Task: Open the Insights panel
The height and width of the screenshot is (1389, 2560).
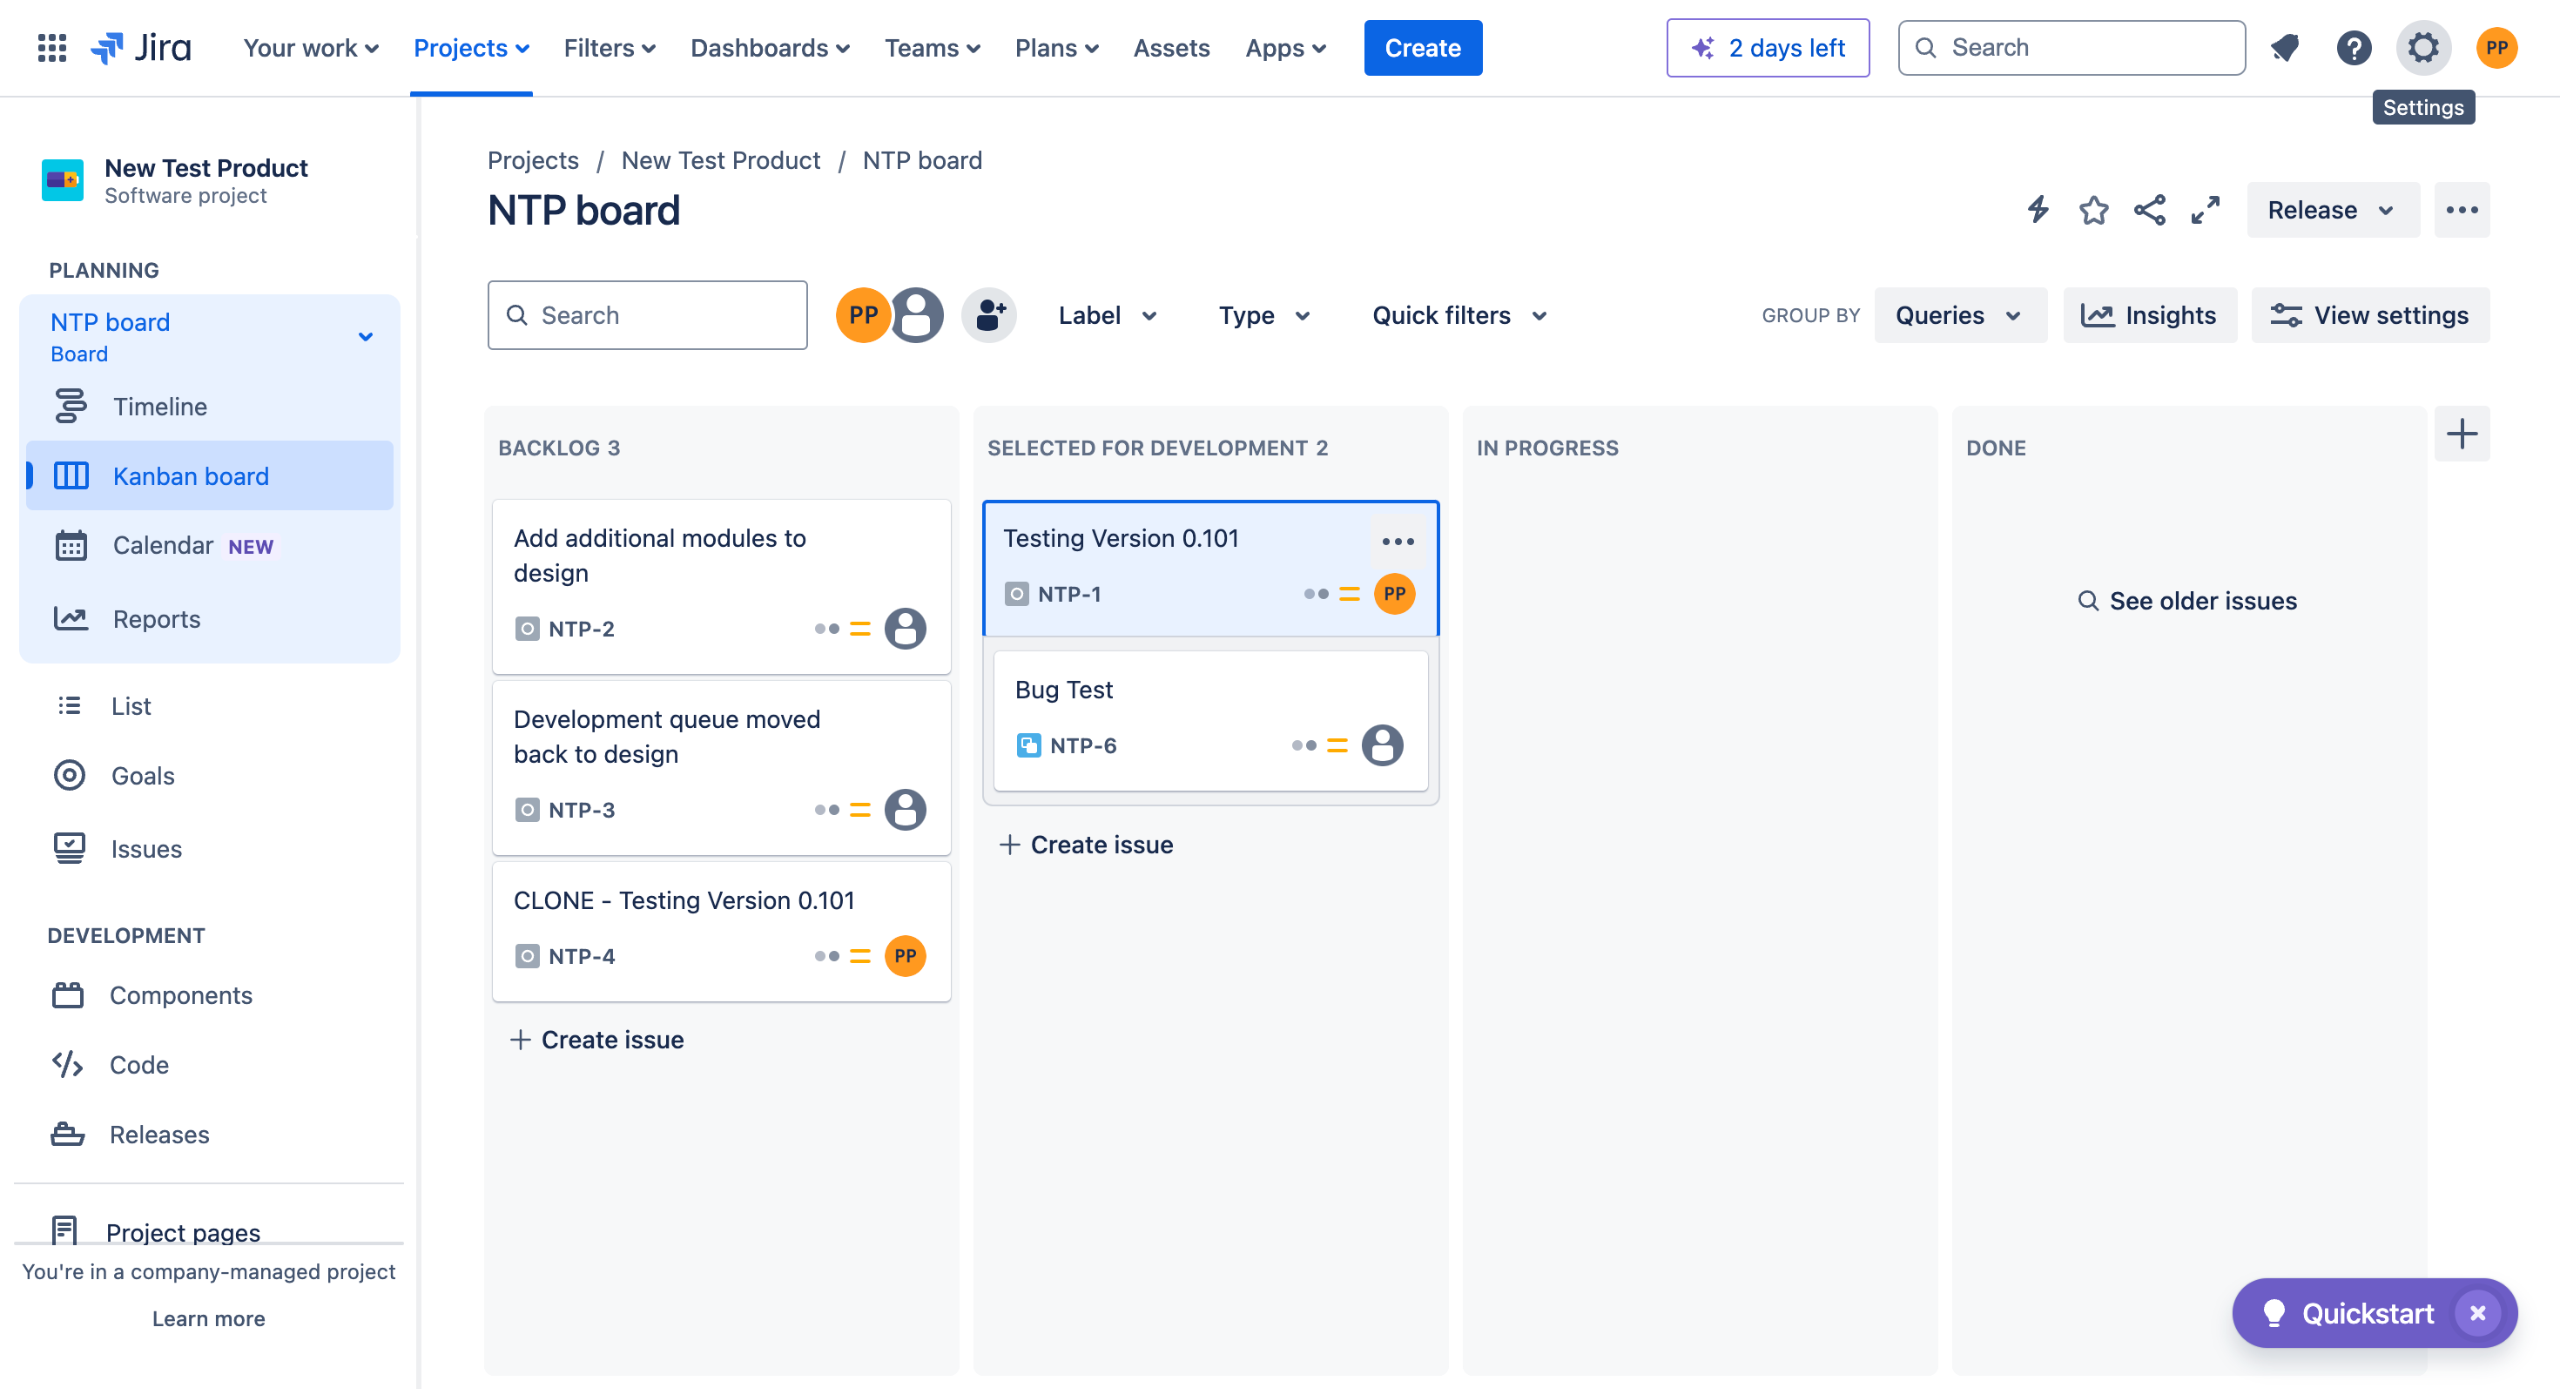Action: (x=2149, y=315)
